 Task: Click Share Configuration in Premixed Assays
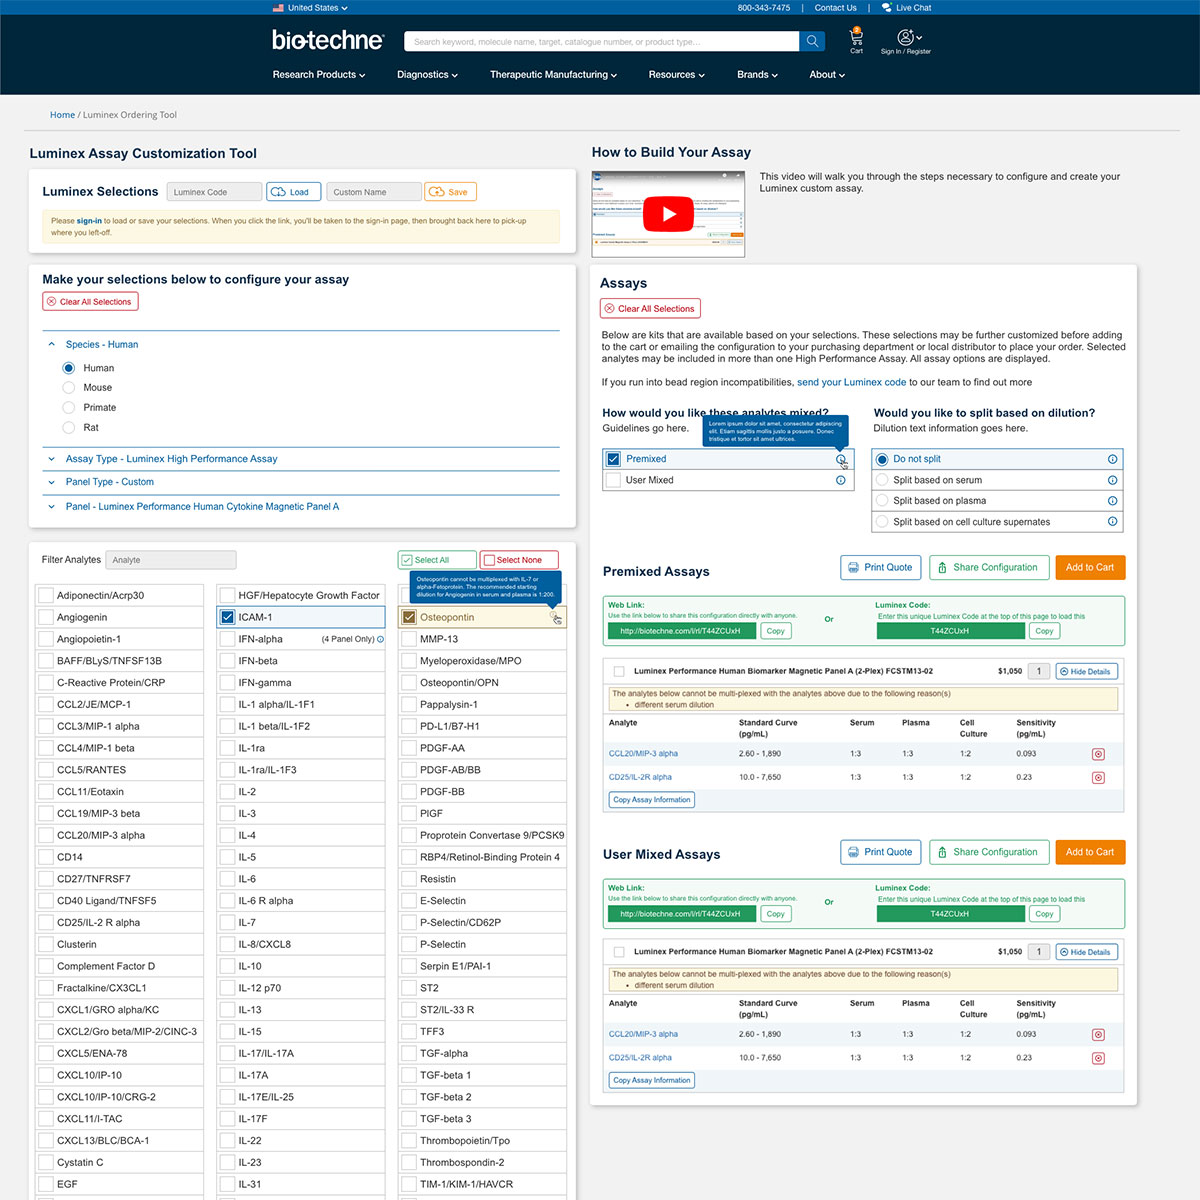click(x=989, y=567)
